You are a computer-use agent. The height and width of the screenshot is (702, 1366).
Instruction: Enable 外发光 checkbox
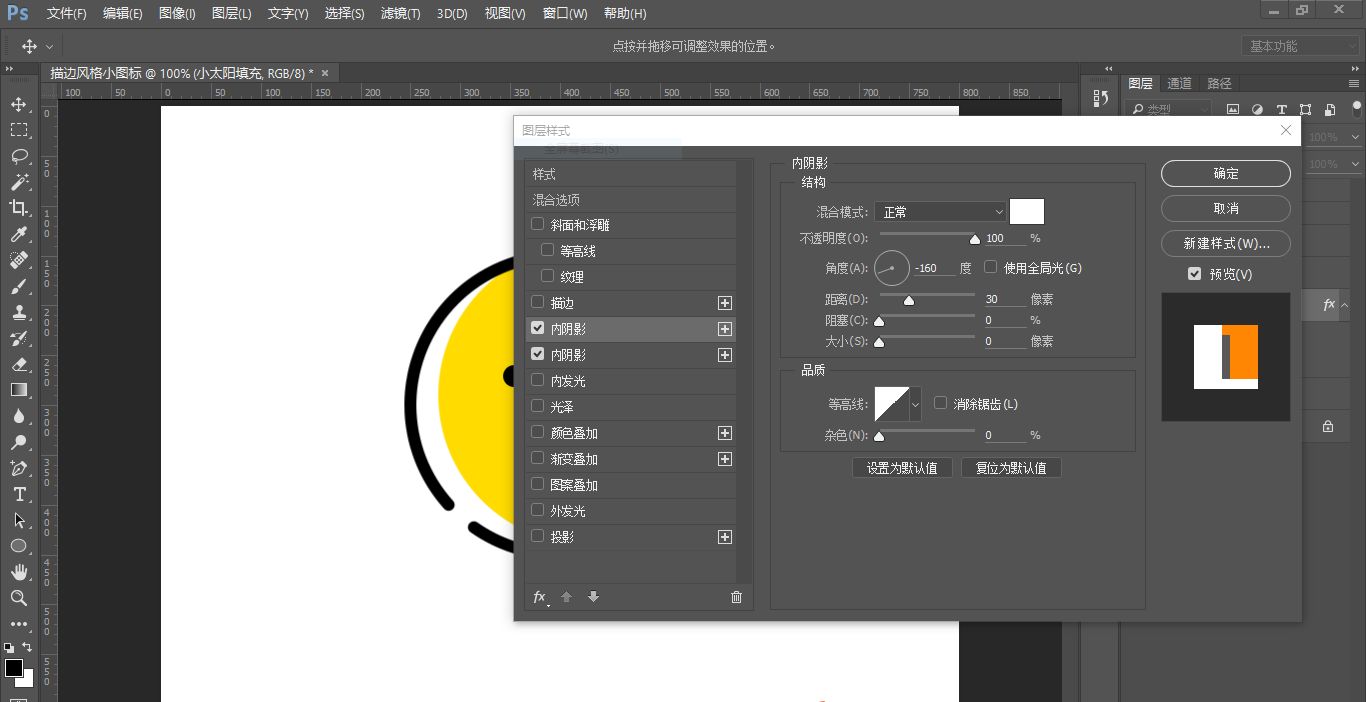point(538,511)
